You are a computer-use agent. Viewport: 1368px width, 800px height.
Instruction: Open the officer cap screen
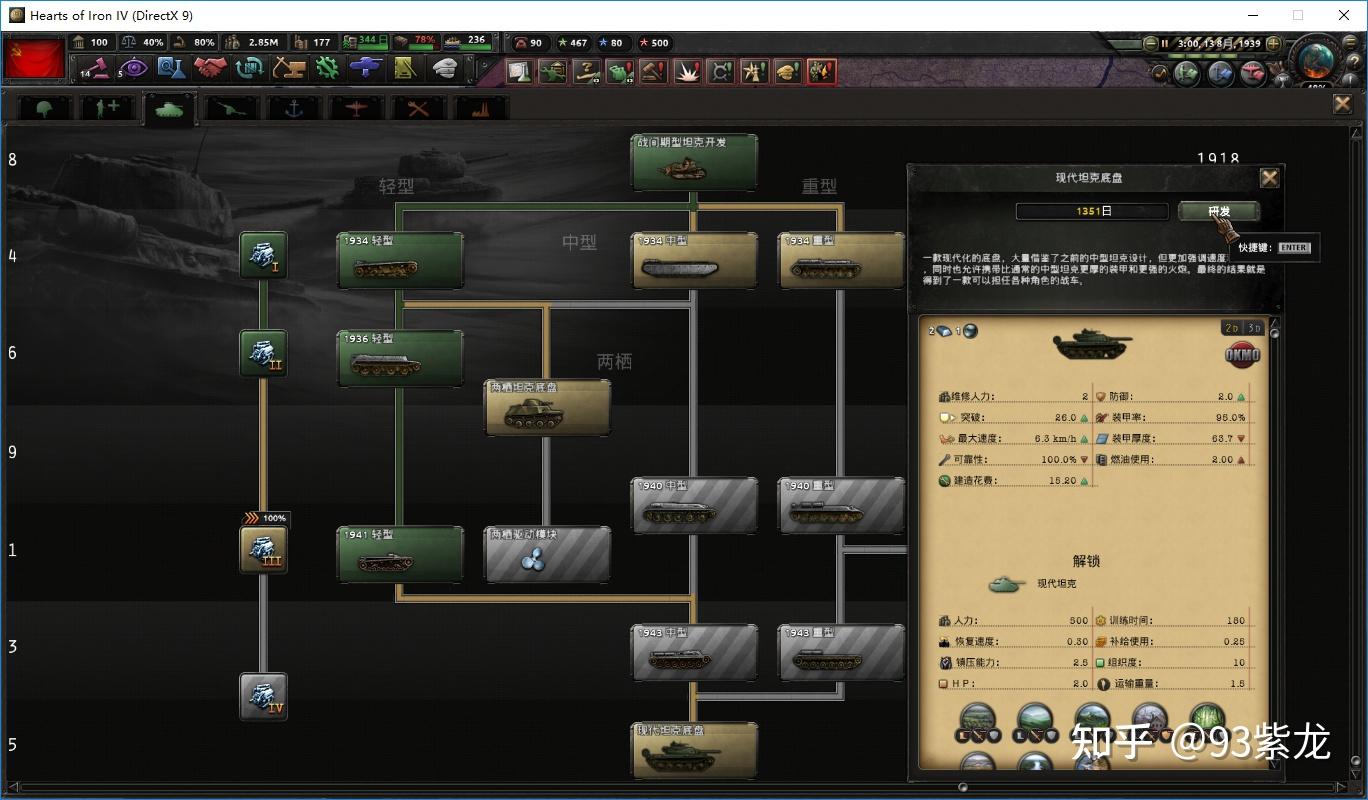tap(445, 68)
